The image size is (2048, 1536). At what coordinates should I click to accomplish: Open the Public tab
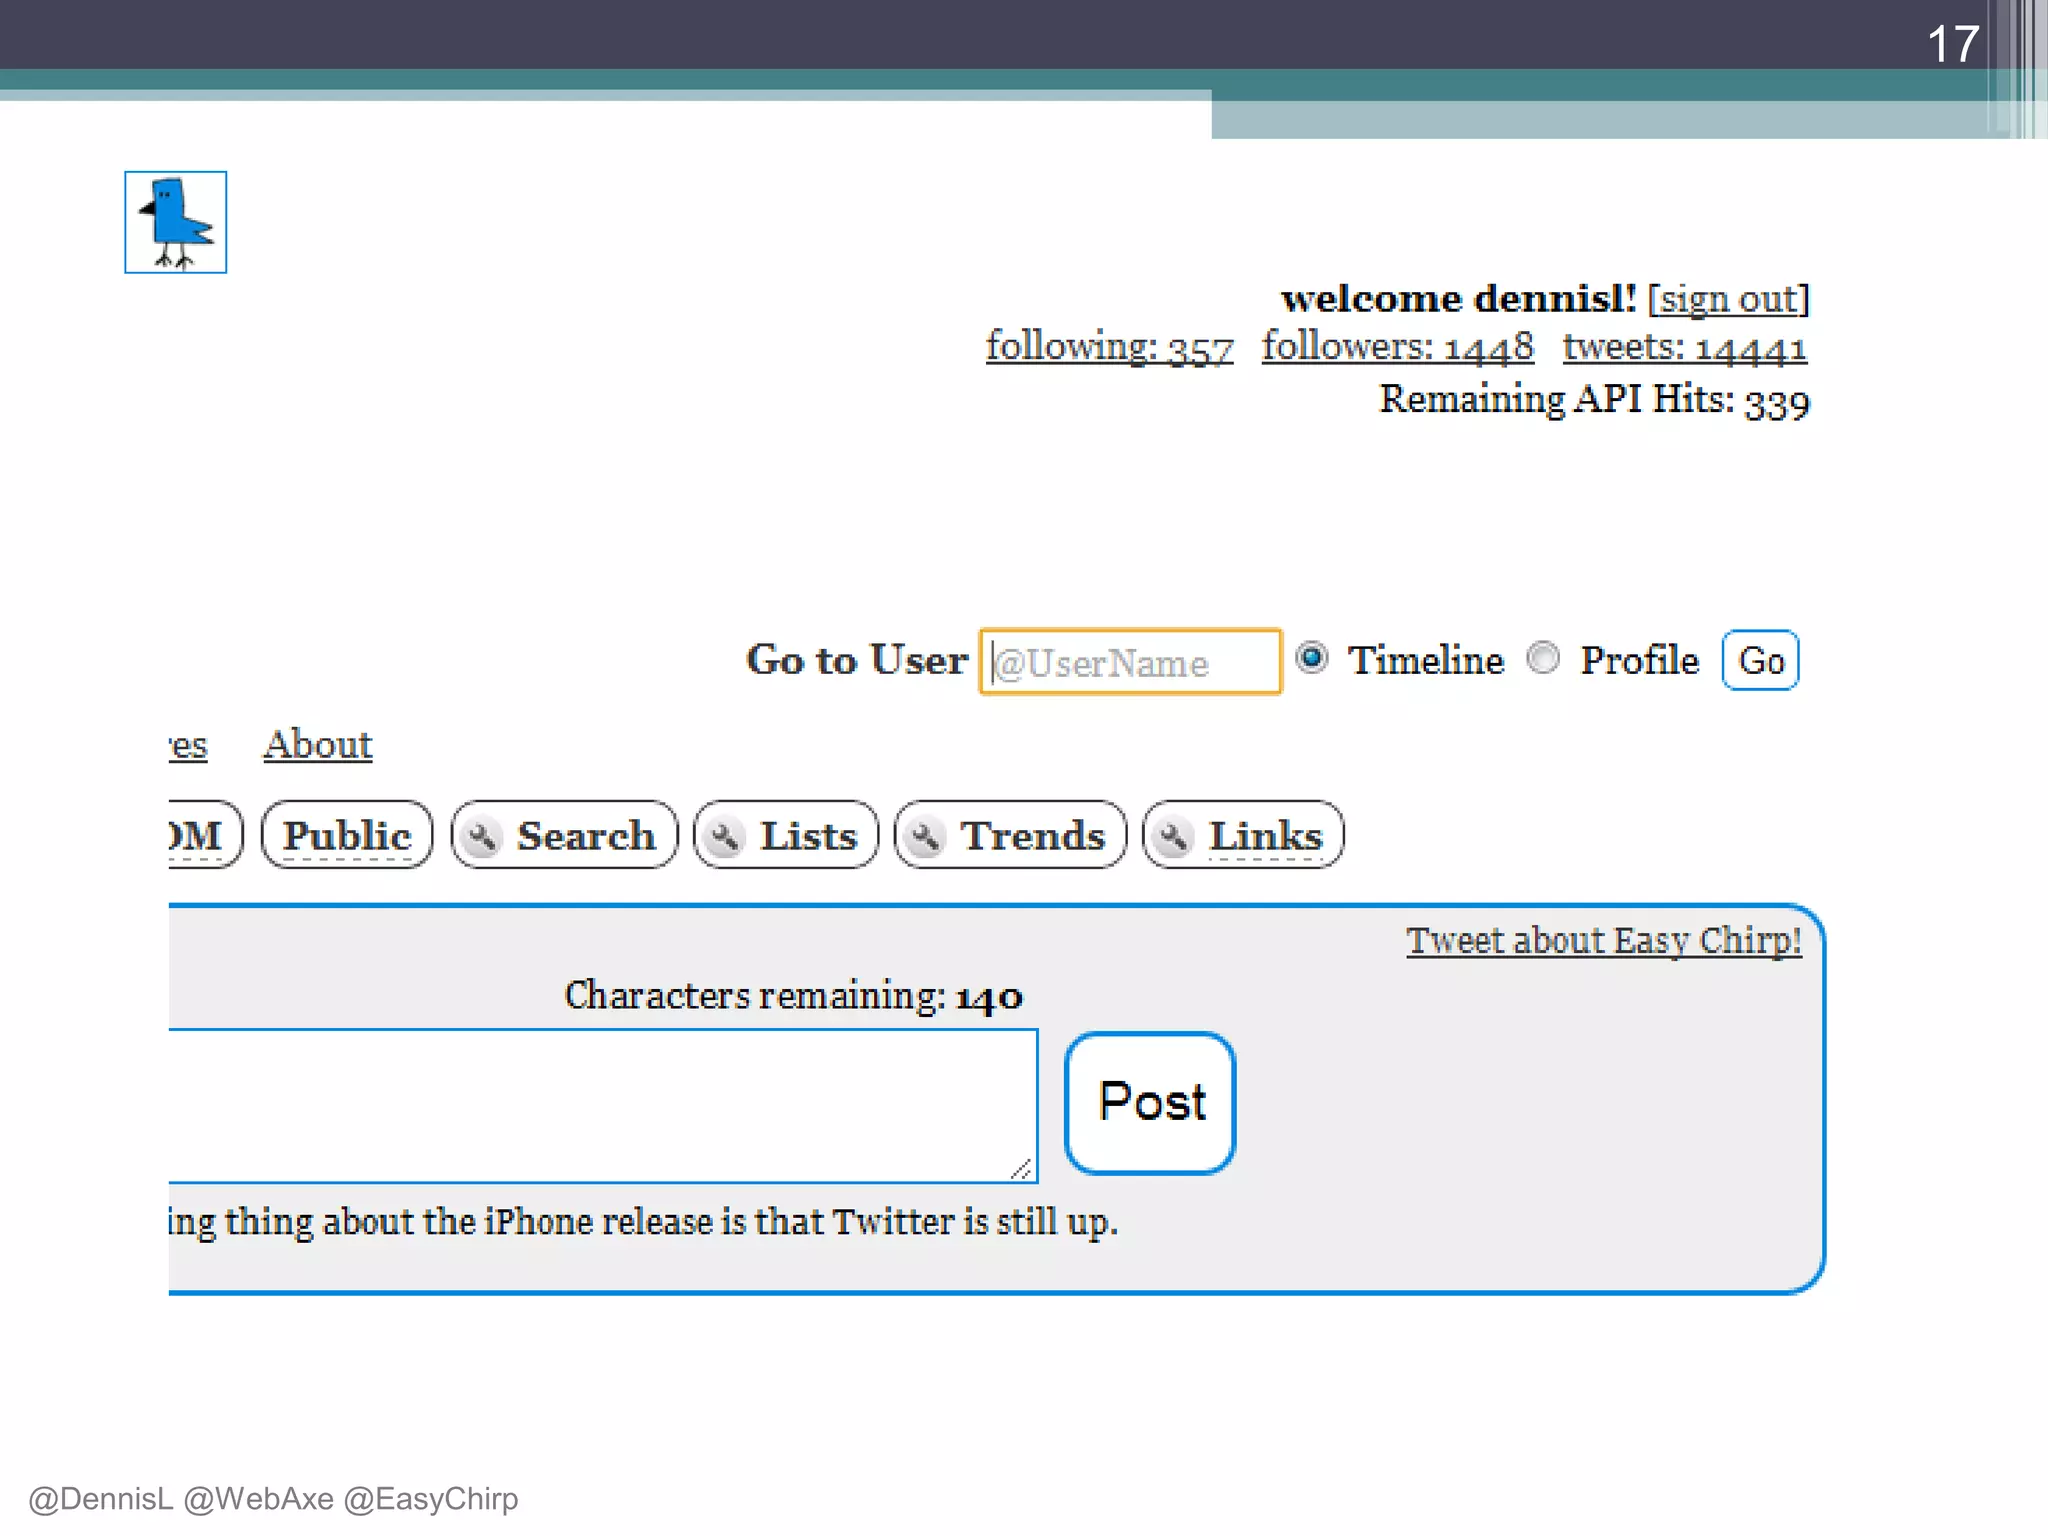coord(346,835)
